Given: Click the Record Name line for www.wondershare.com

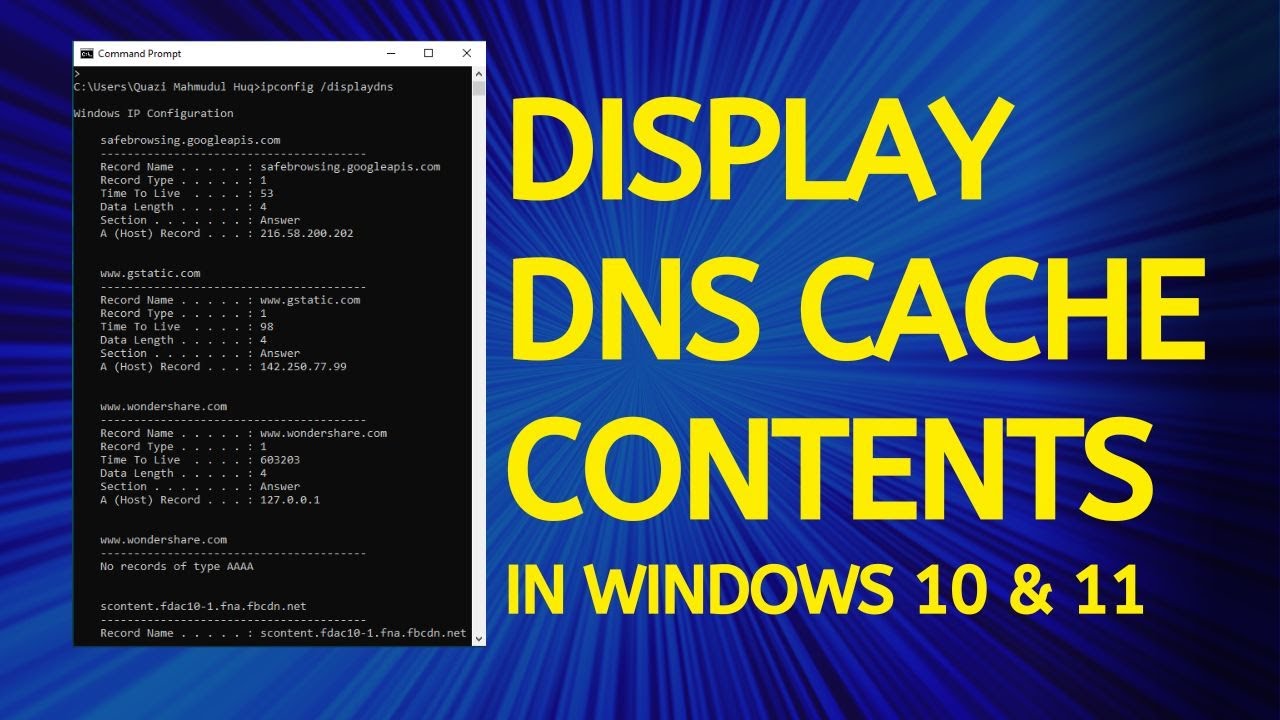Looking at the screenshot, I should [243, 433].
